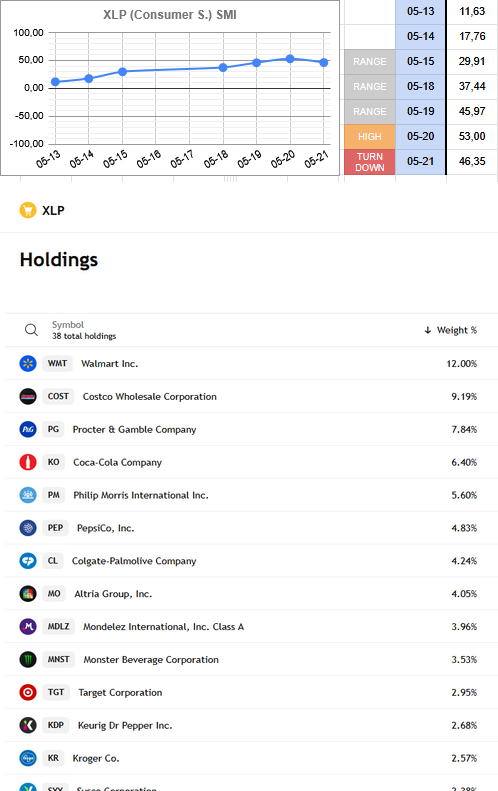Sort holdings by Weight % arrow
Screen dimensions: 498x791
[427, 330]
